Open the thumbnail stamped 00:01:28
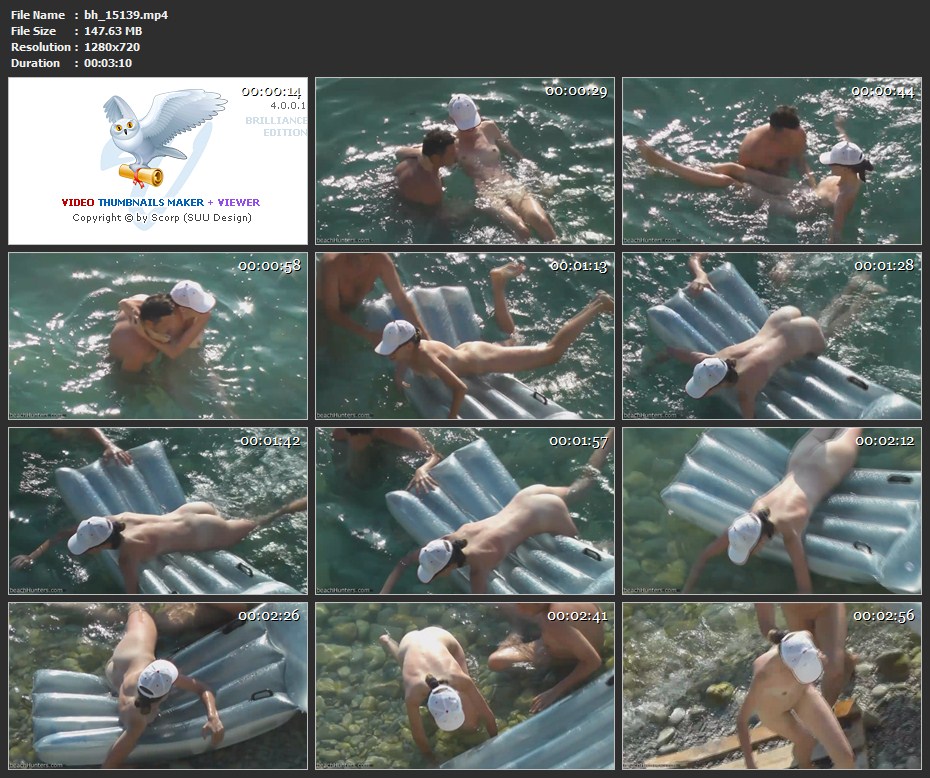 tap(771, 336)
